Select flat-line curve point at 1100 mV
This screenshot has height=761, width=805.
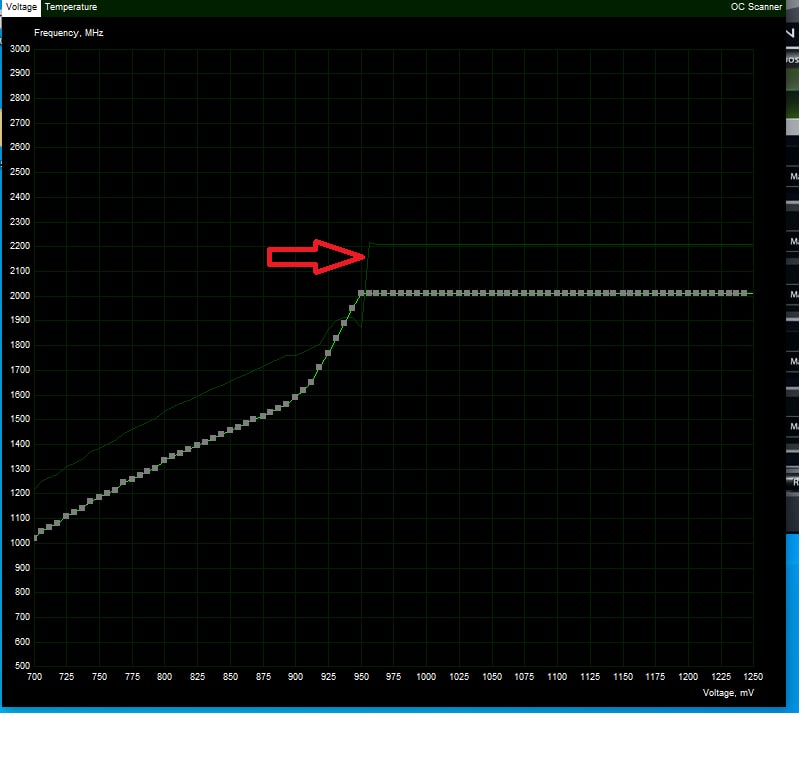[x=557, y=293]
